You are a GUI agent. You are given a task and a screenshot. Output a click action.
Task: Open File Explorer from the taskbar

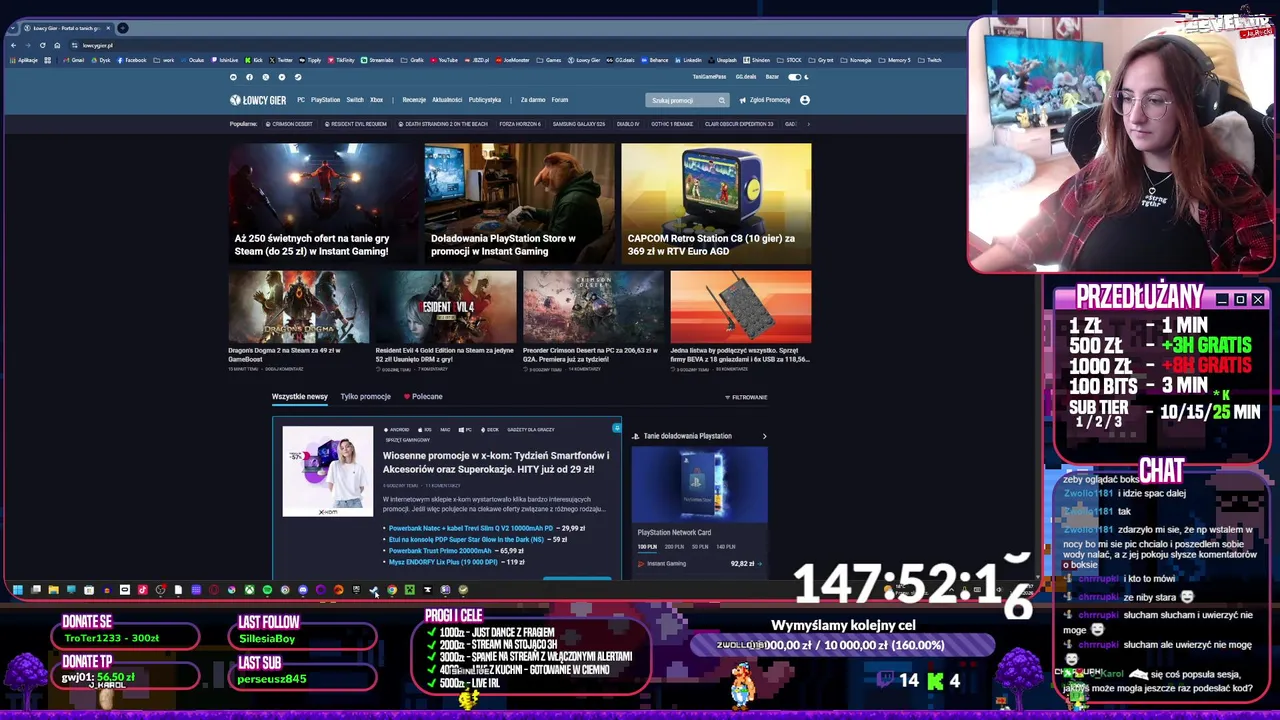[x=53, y=590]
